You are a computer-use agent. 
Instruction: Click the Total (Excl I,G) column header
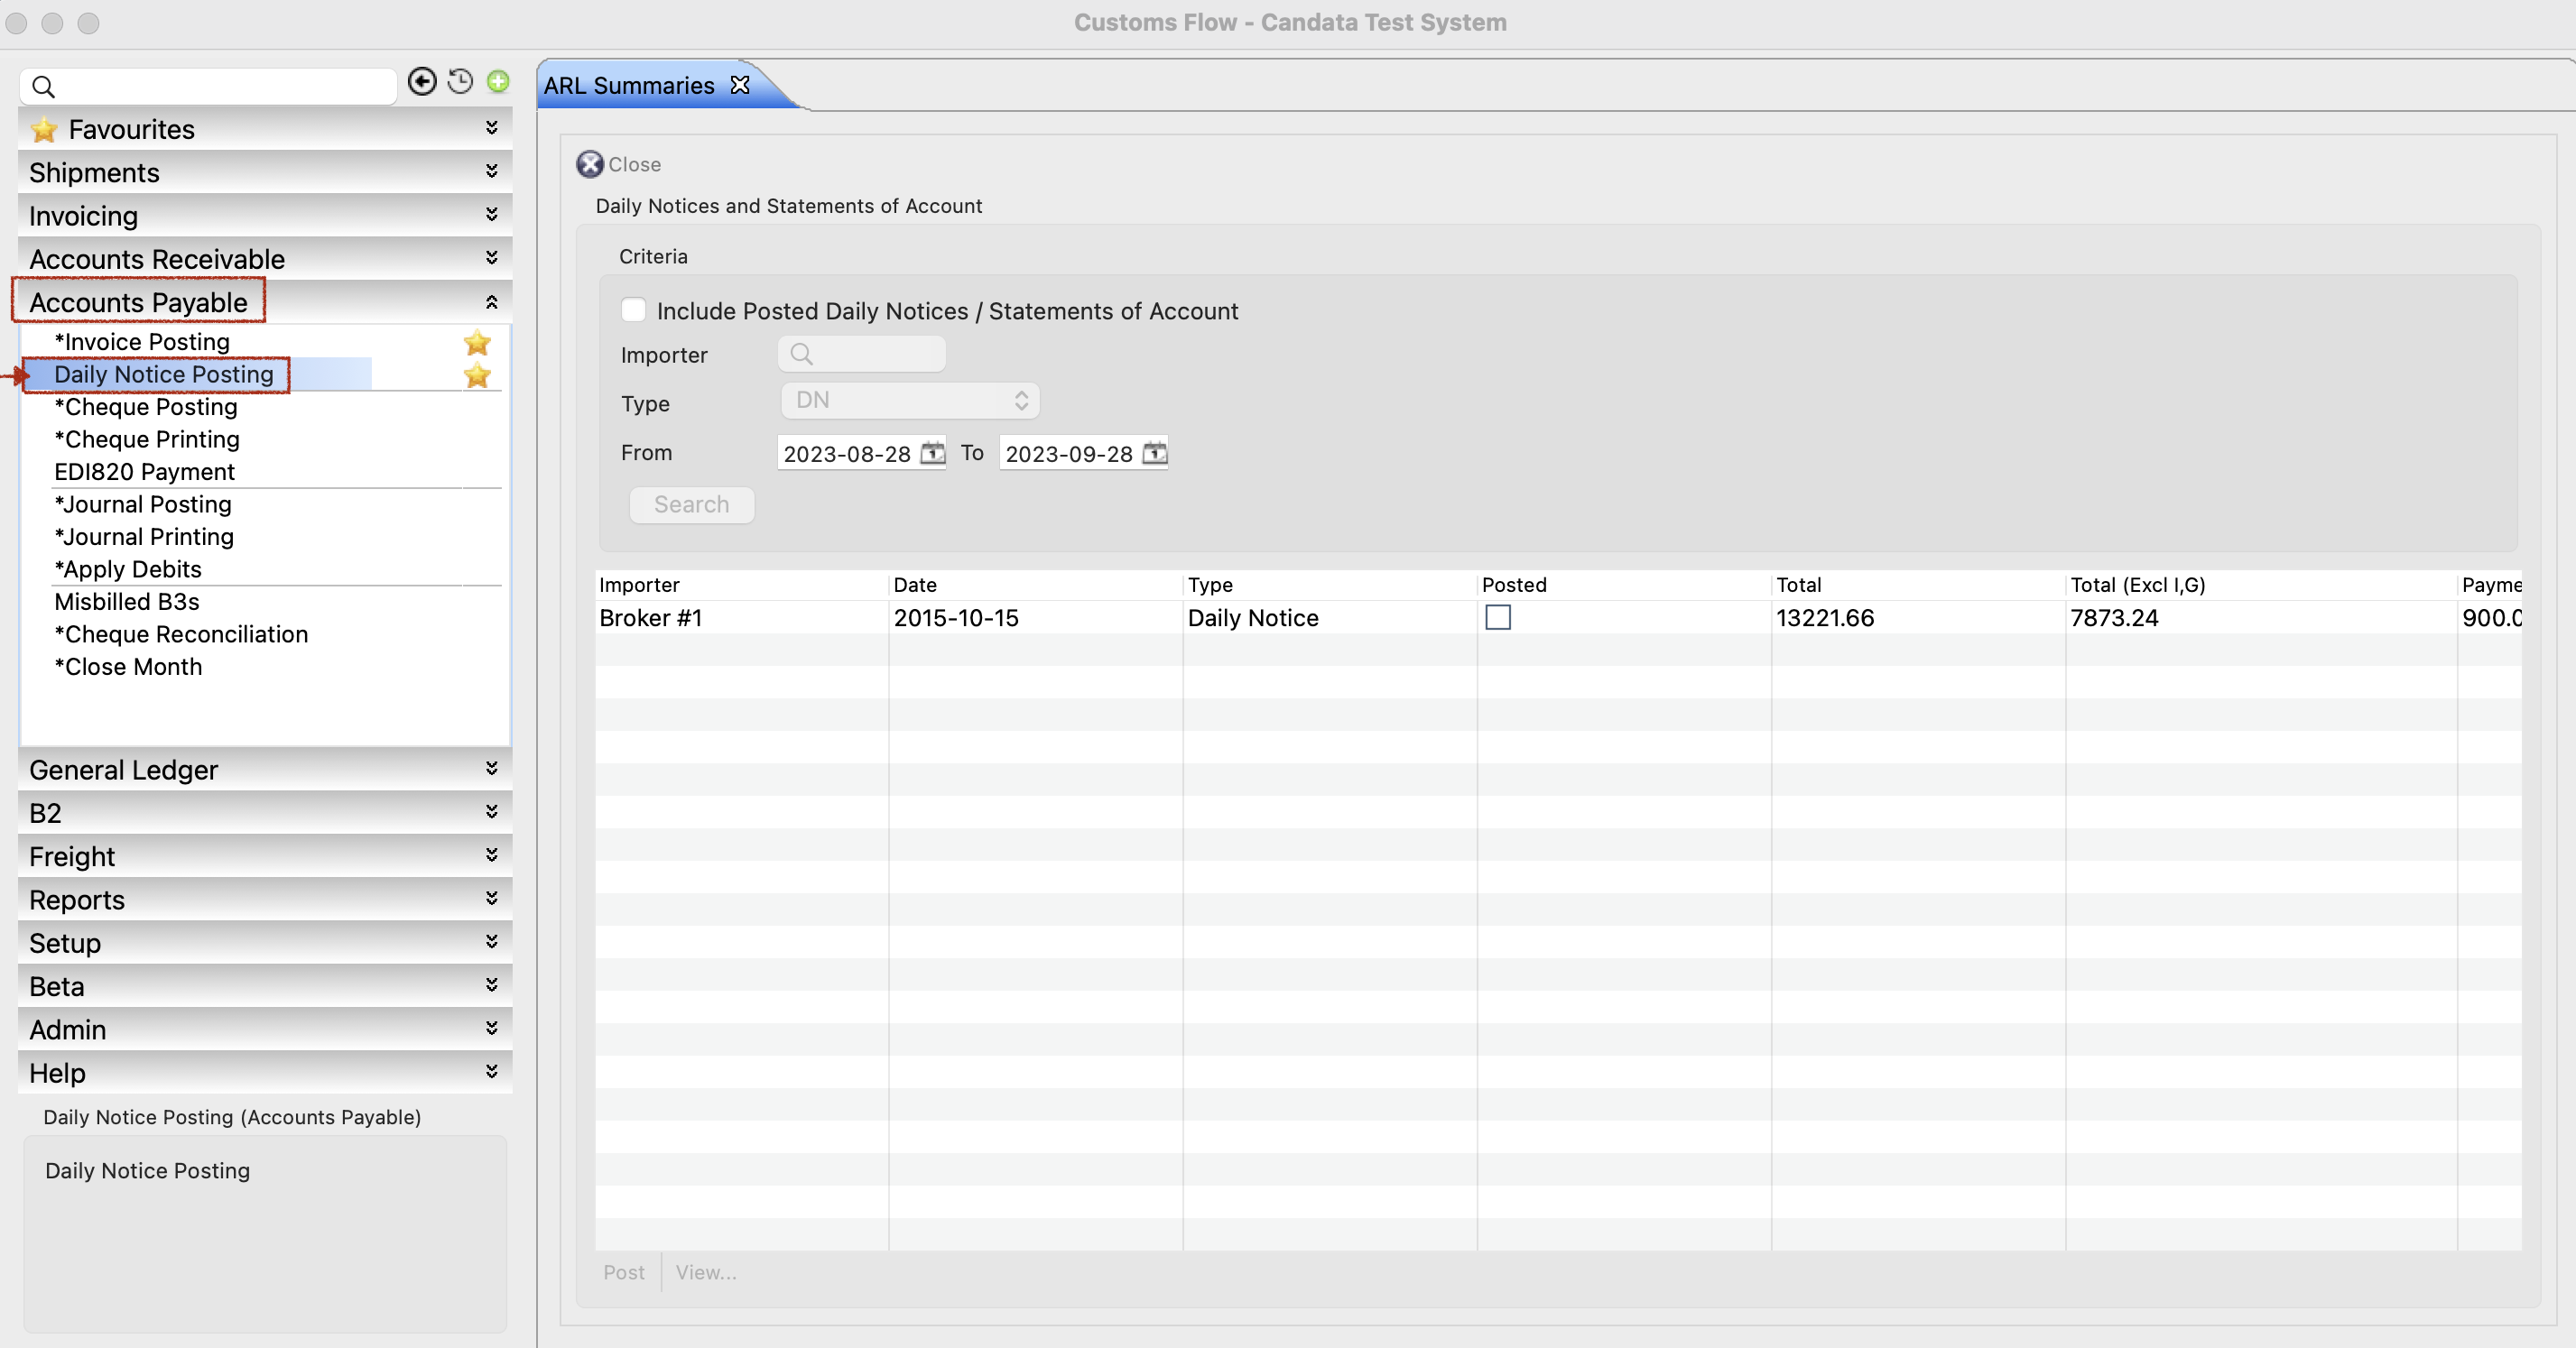2260,585
